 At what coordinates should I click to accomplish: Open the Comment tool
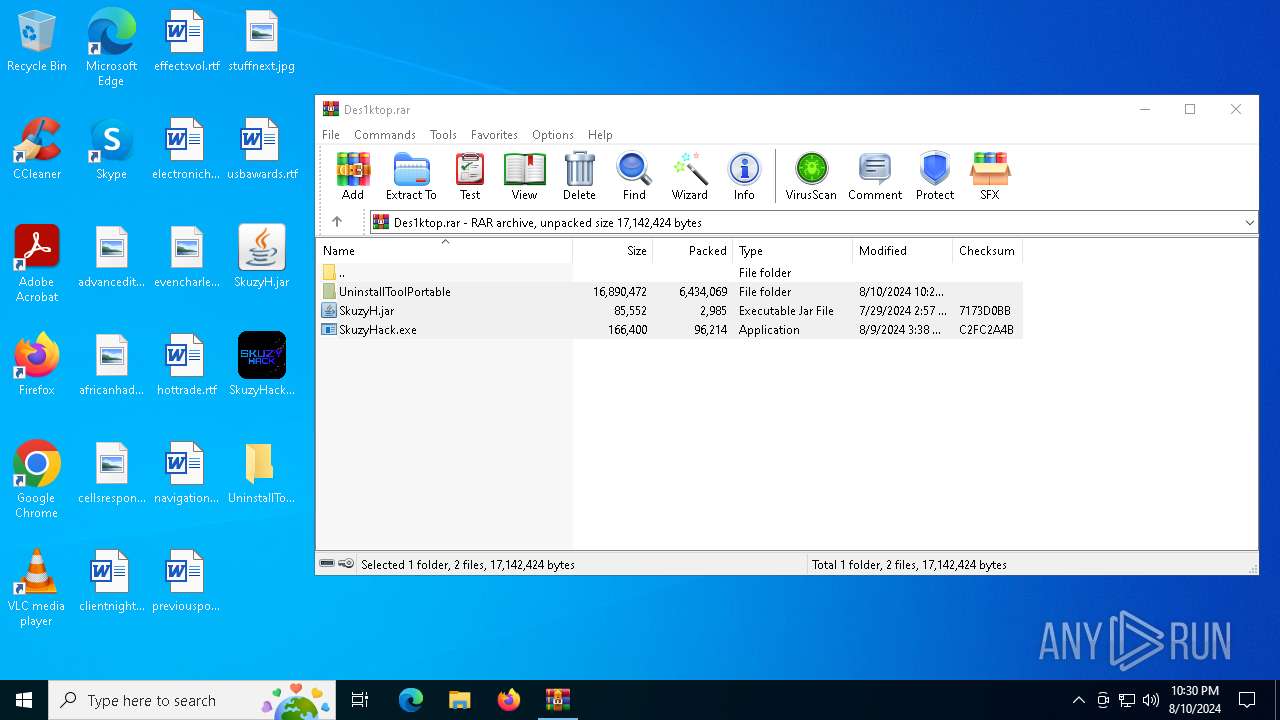pyautogui.click(x=875, y=176)
